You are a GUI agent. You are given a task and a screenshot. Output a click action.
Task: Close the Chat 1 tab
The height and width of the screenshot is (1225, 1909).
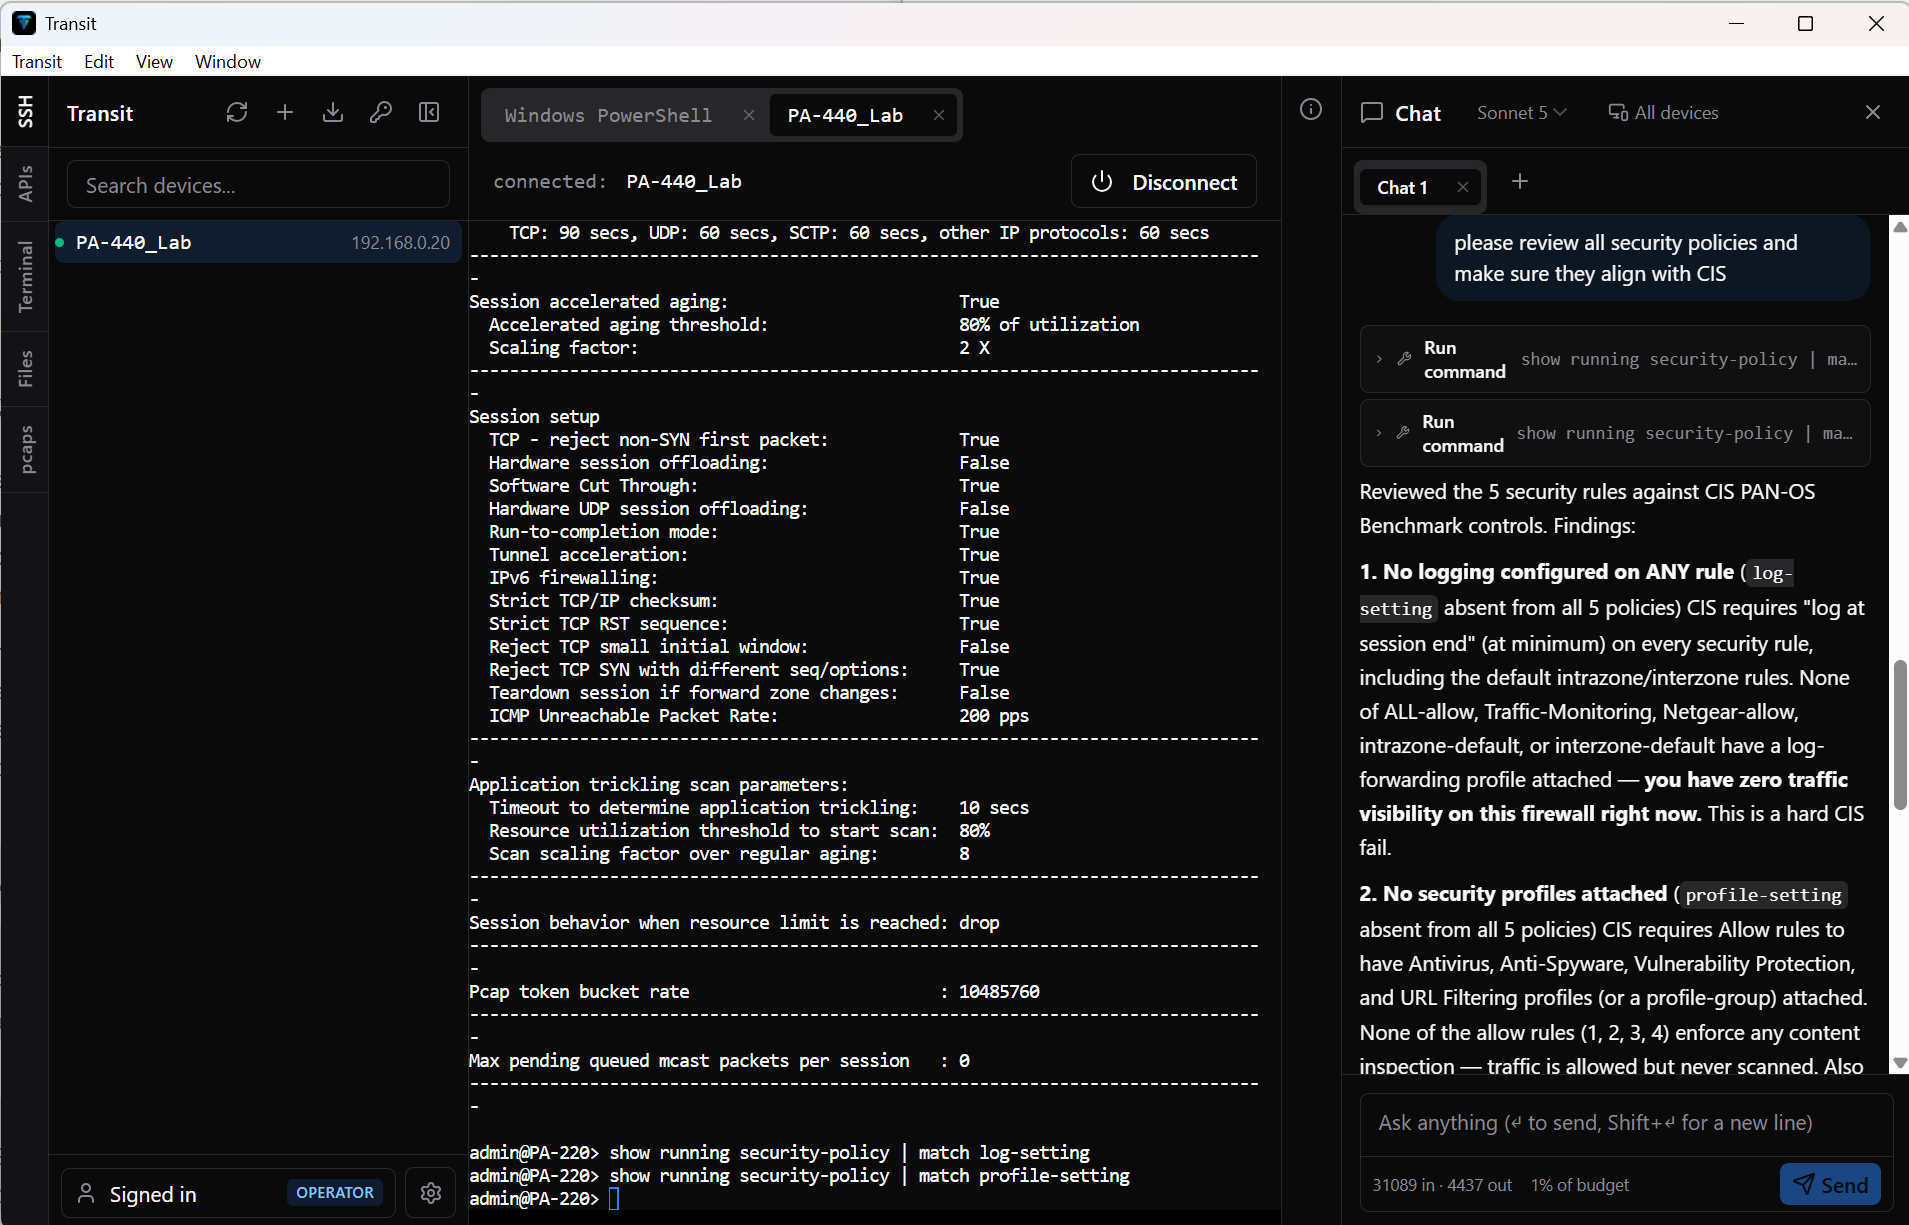[1463, 187]
